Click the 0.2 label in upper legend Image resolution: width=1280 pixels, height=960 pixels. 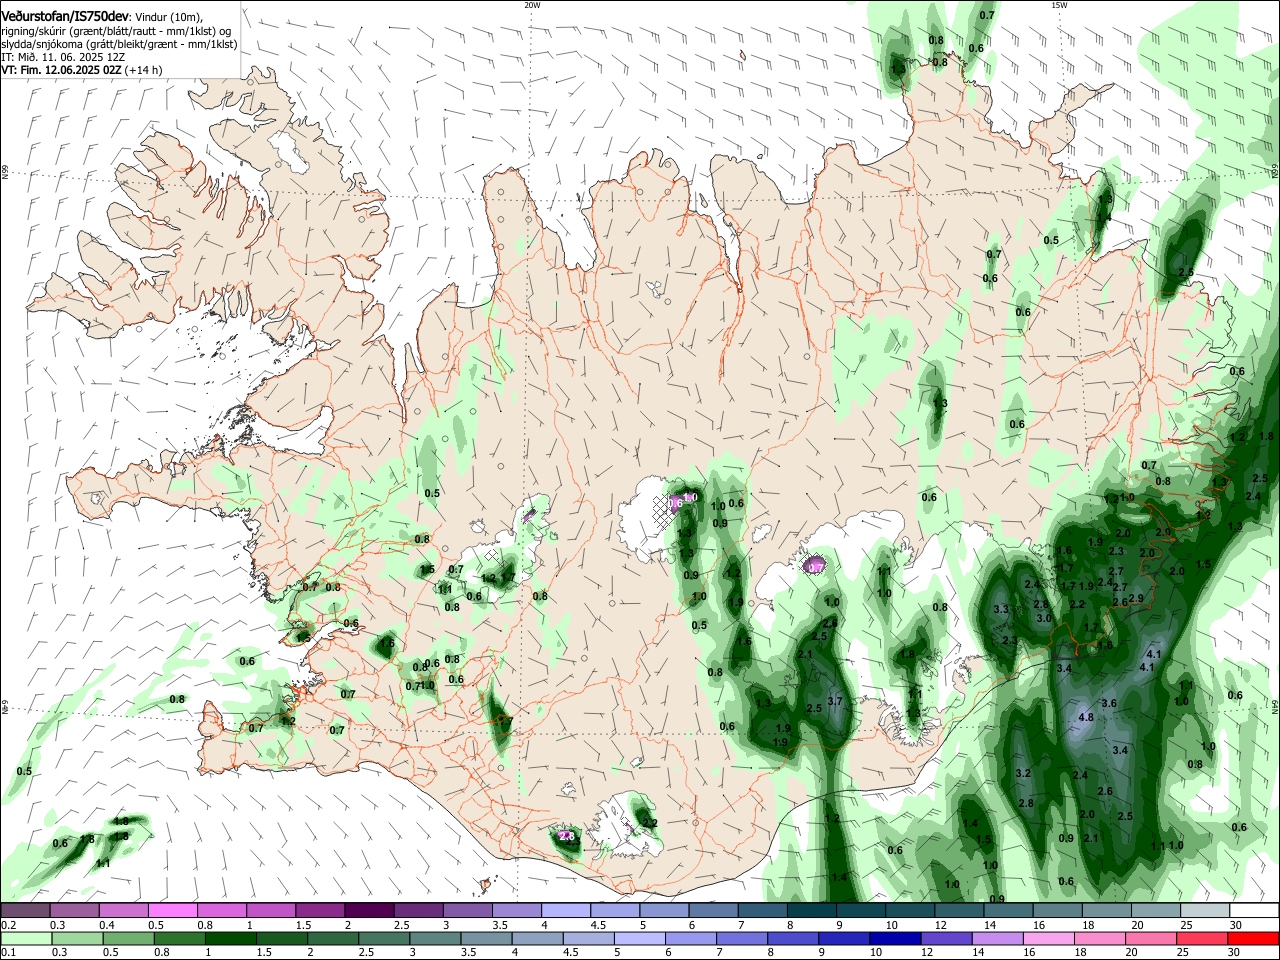coord(8,926)
